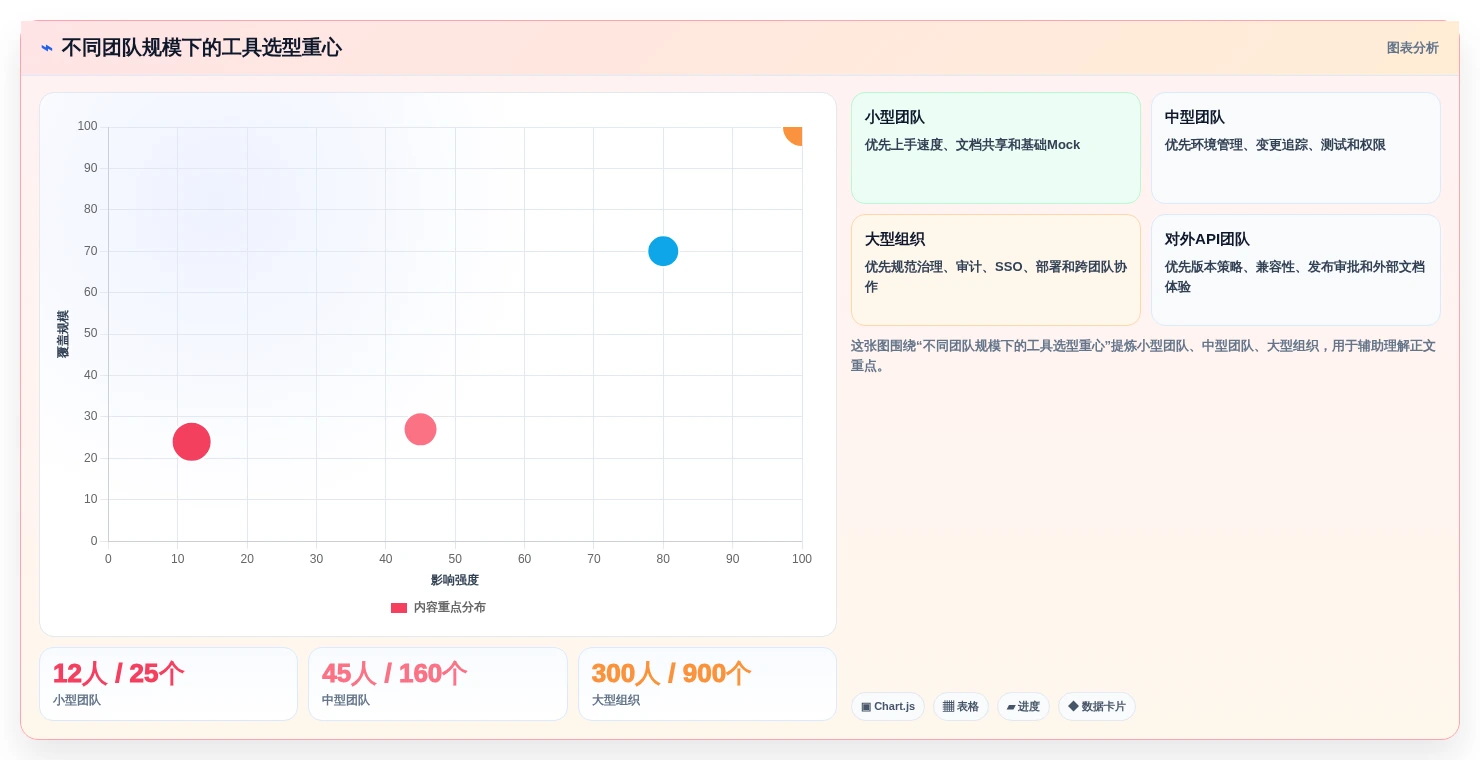The width and height of the screenshot is (1480, 760).
Task: Open the 小型团队 green card
Action: click(995, 148)
